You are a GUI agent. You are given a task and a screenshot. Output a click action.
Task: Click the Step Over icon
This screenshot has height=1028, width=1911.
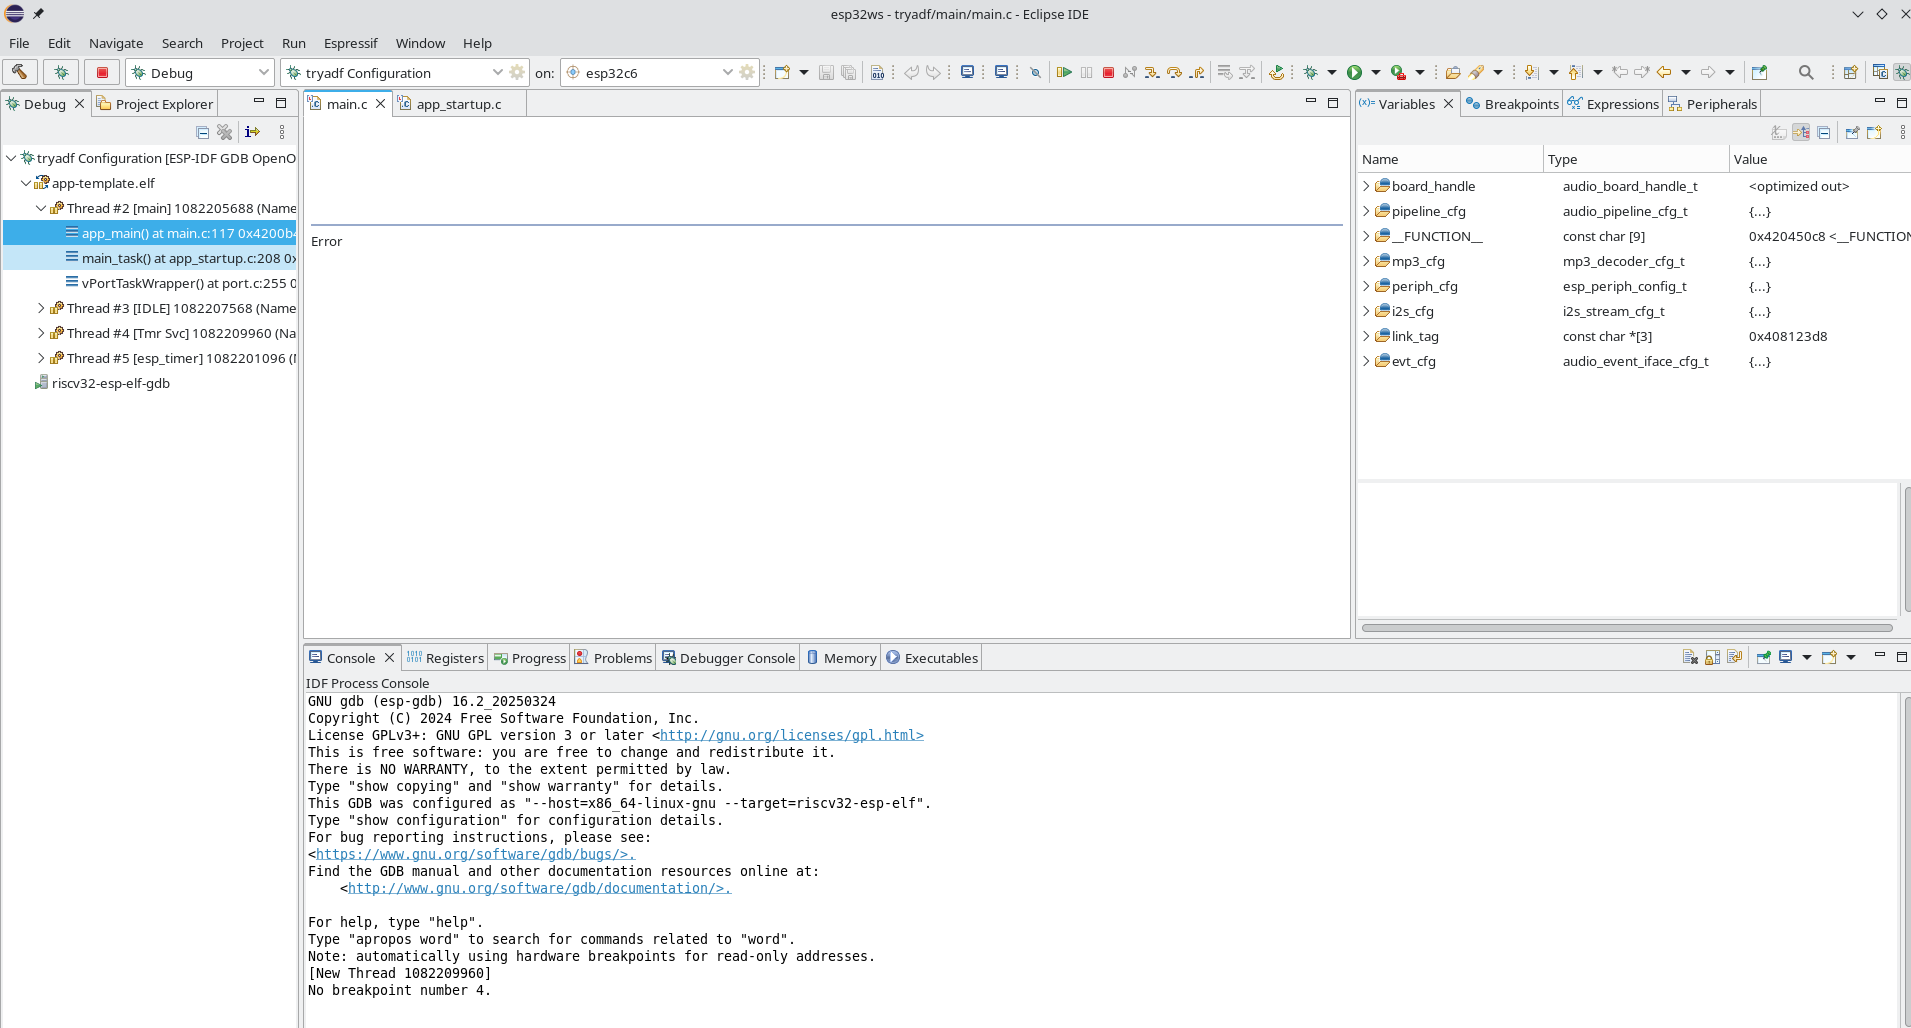[x=1174, y=72]
